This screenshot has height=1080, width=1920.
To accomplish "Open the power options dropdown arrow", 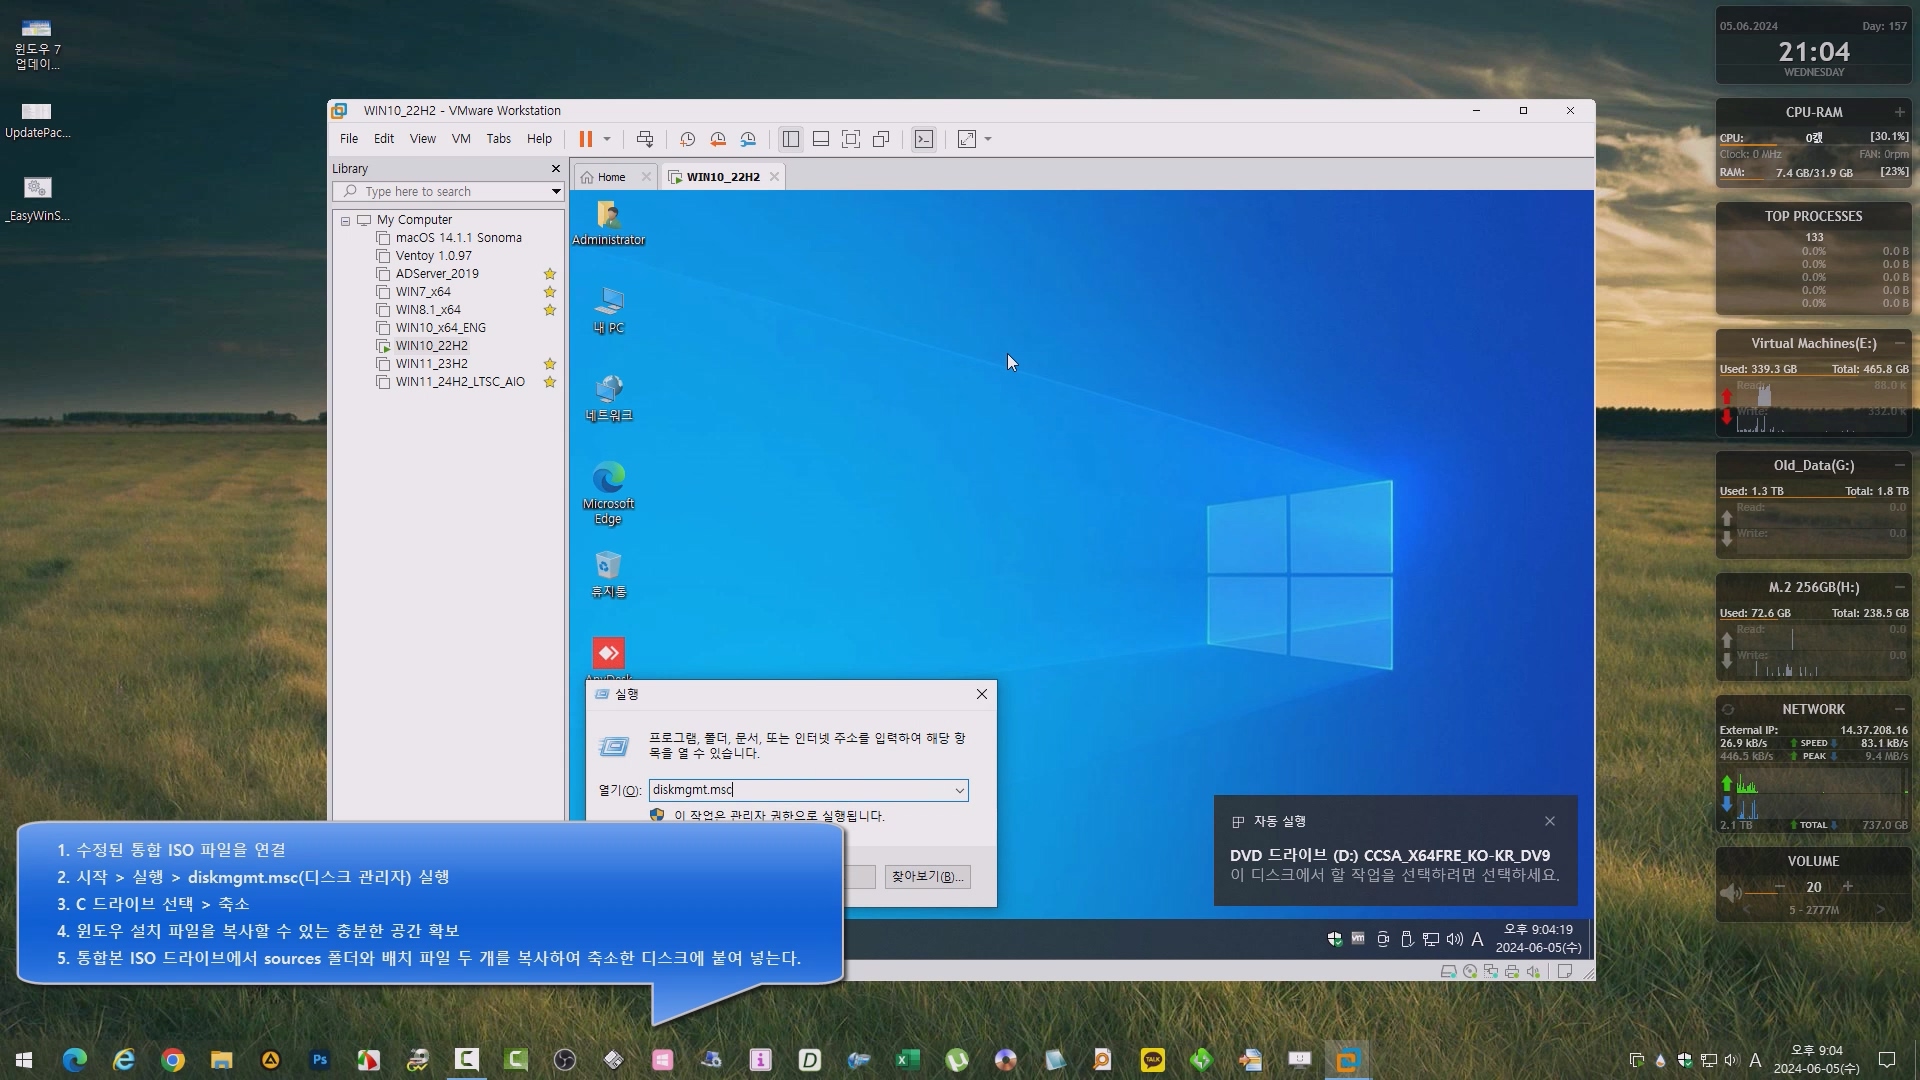I will 607,139.
